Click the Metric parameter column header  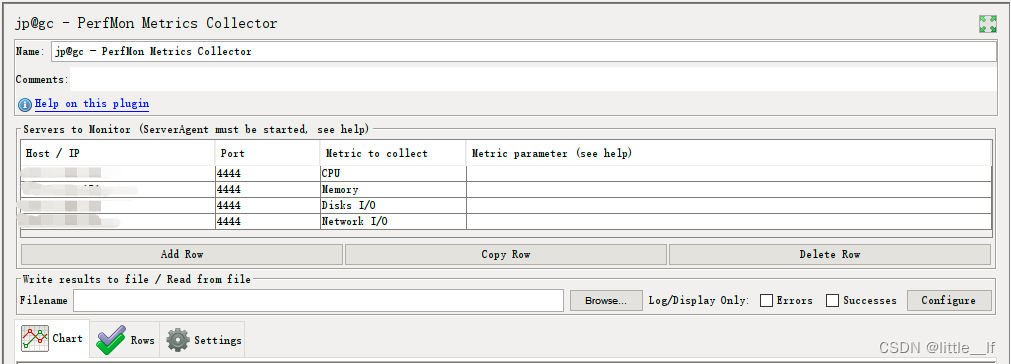click(x=729, y=153)
